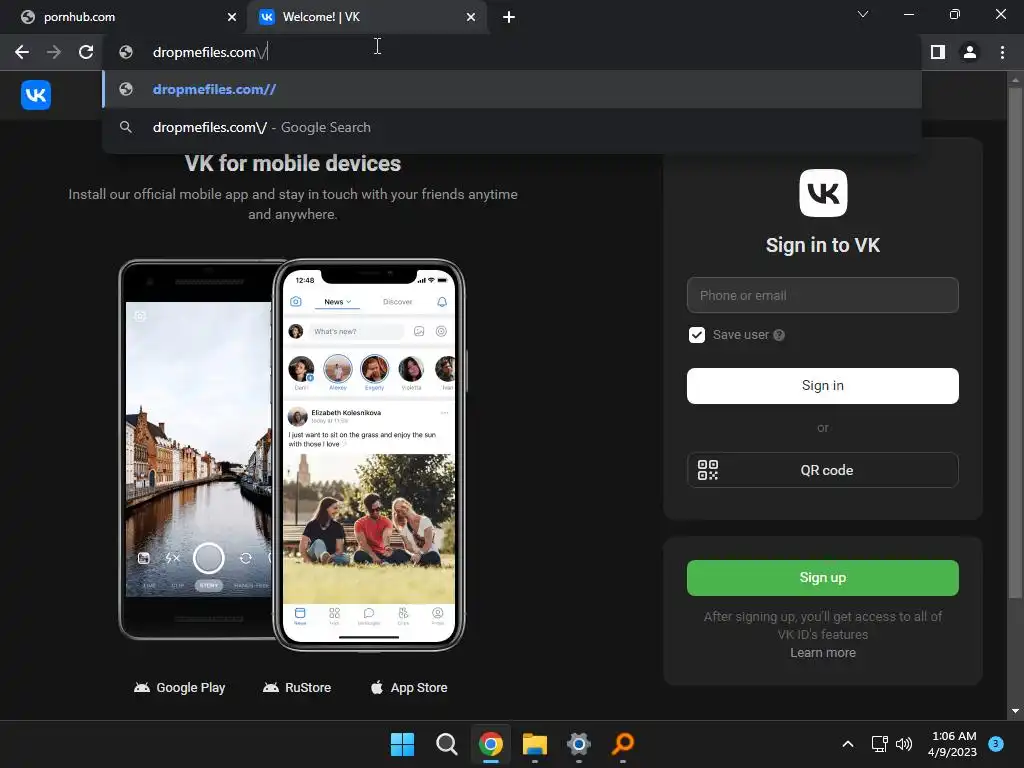1024x768 pixels.
Task: Open the tab search chevron
Action: click(x=863, y=14)
